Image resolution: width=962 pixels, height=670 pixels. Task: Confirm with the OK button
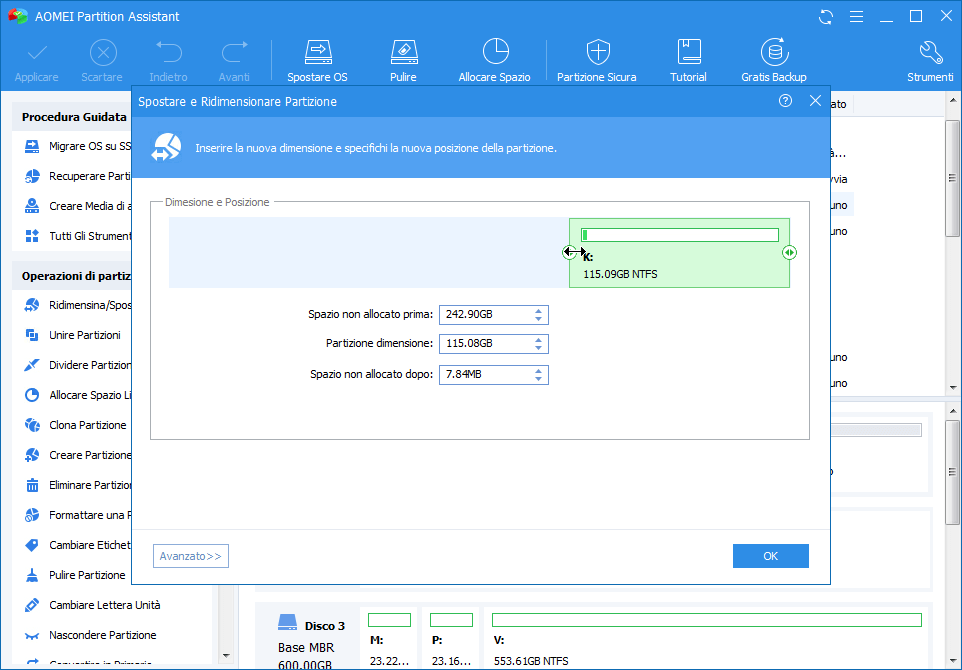771,556
